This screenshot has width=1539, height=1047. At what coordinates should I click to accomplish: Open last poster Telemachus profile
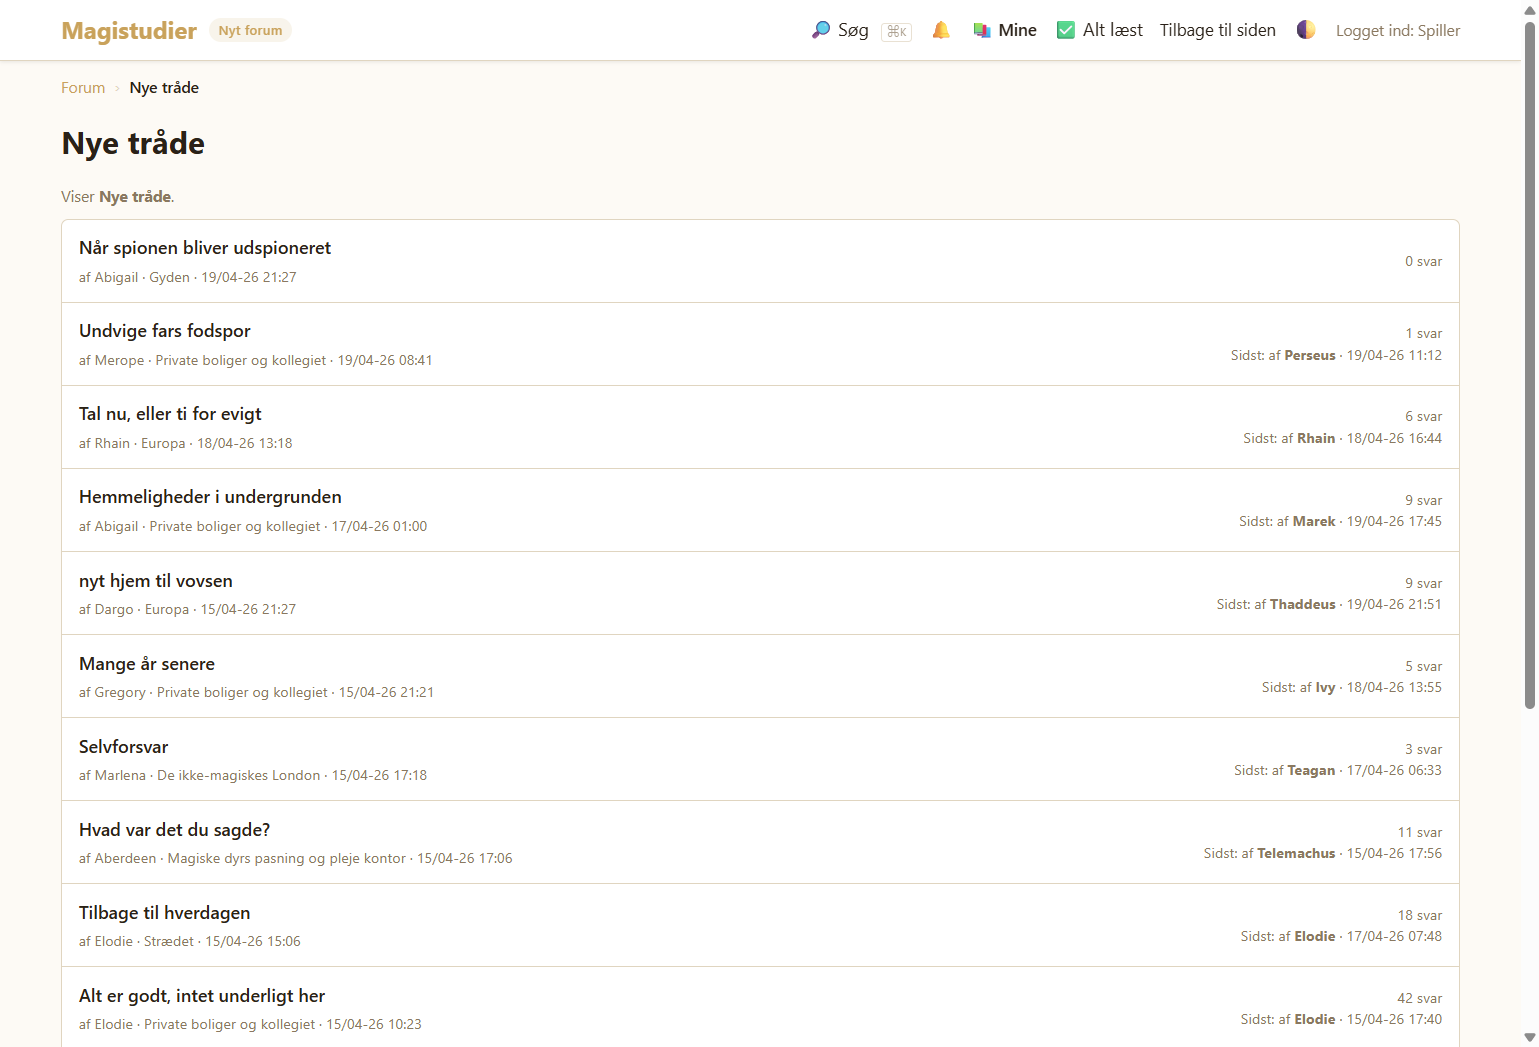(x=1296, y=853)
